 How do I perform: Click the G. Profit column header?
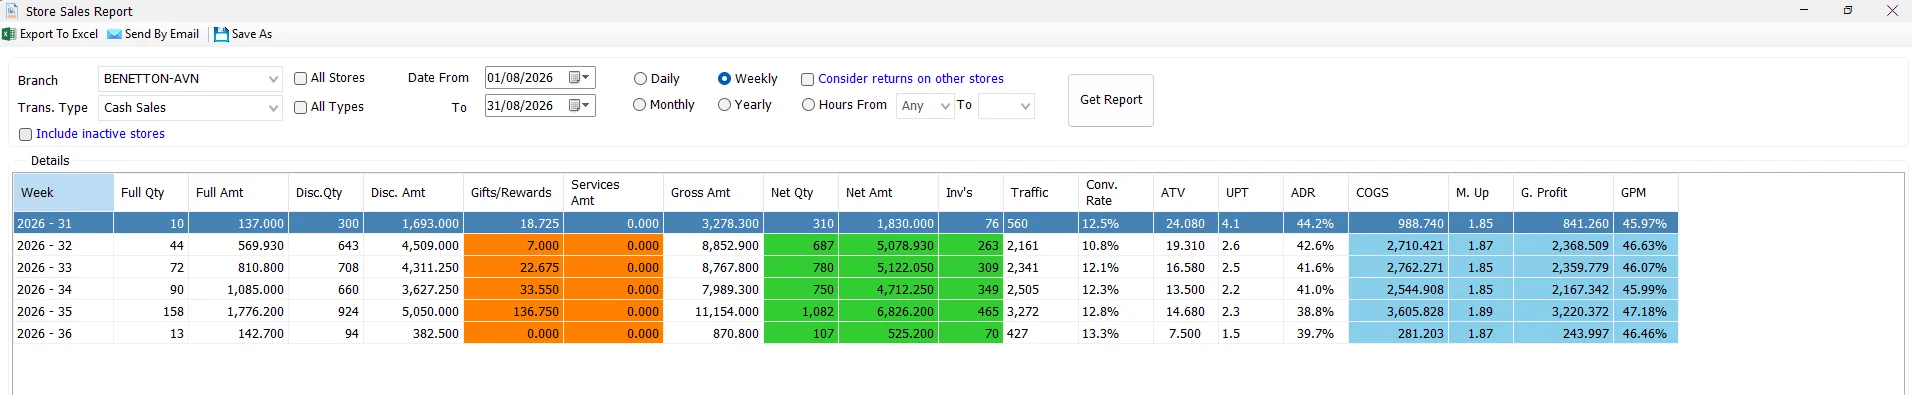point(1563,193)
